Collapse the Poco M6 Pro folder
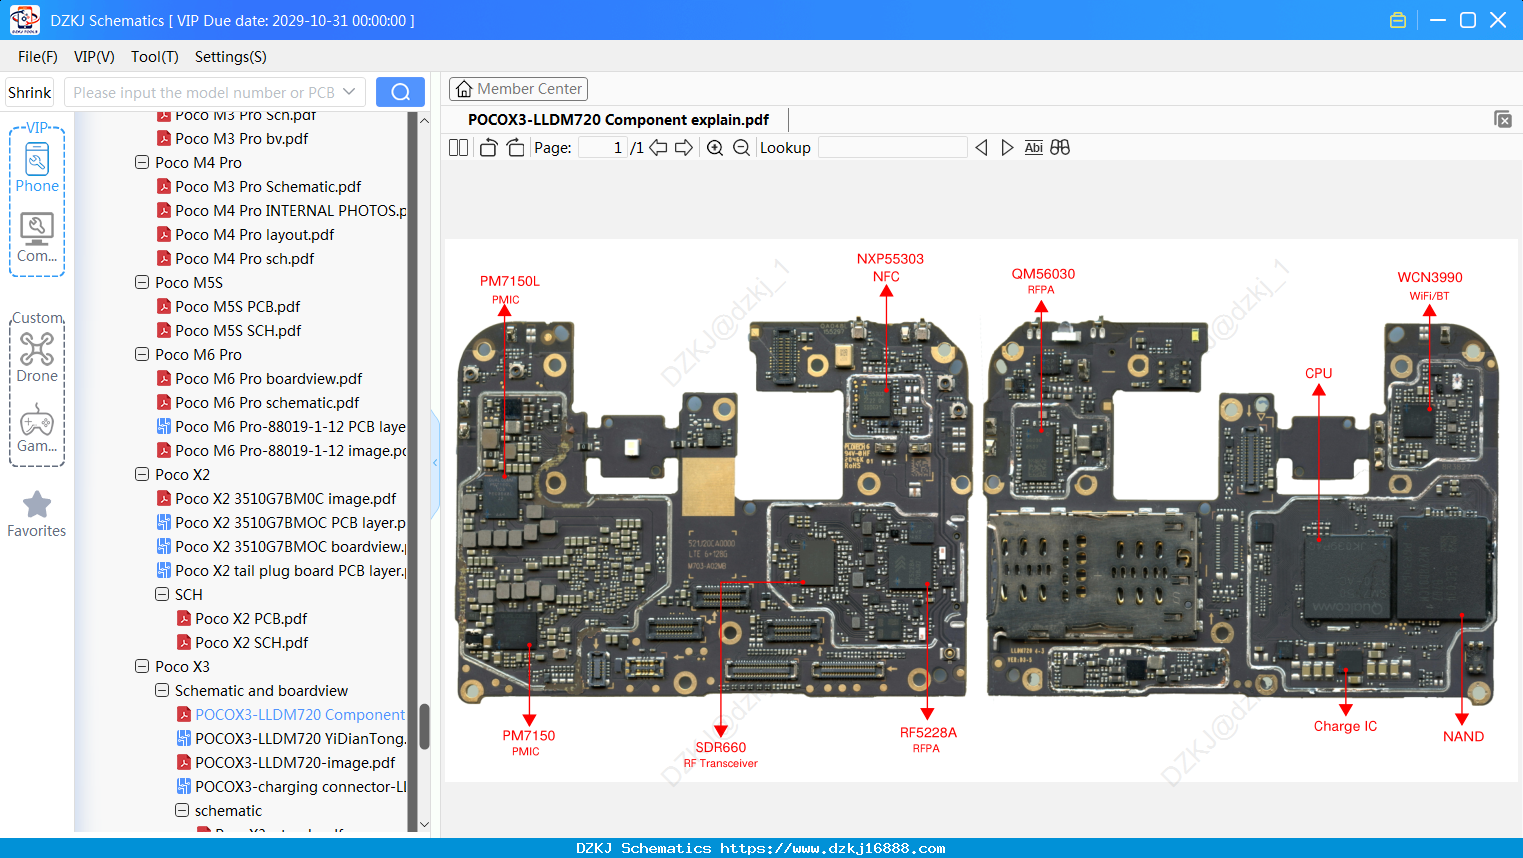The height and width of the screenshot is (858, 1523). [x=142, y=354]
